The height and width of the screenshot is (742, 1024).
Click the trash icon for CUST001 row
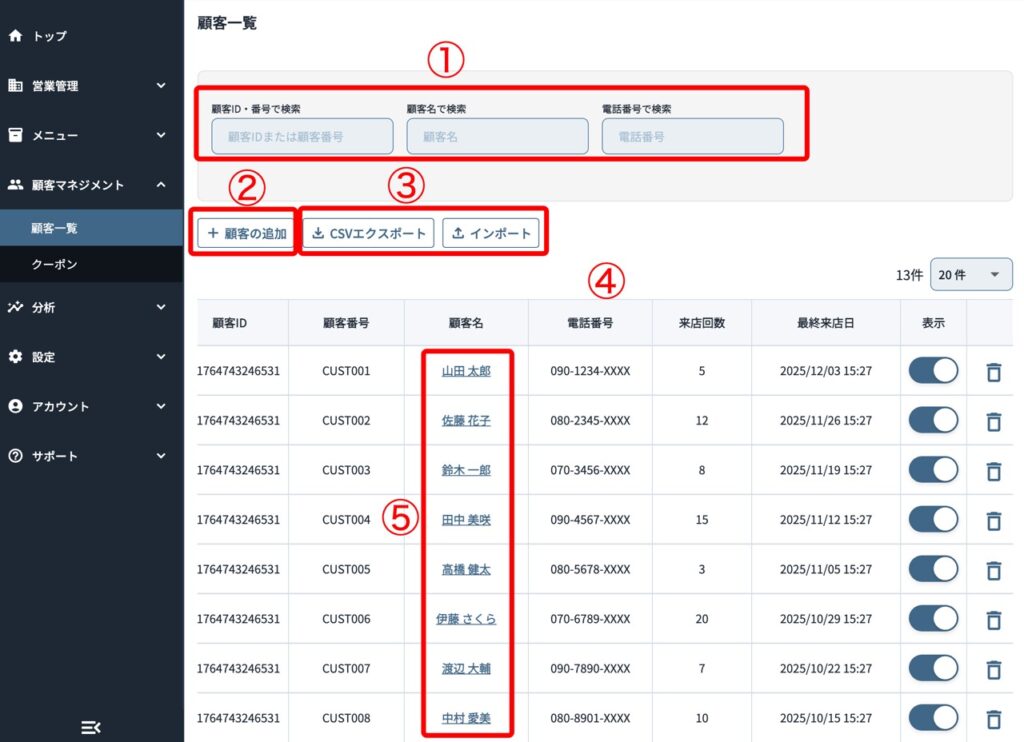click(x=993, y=372)
